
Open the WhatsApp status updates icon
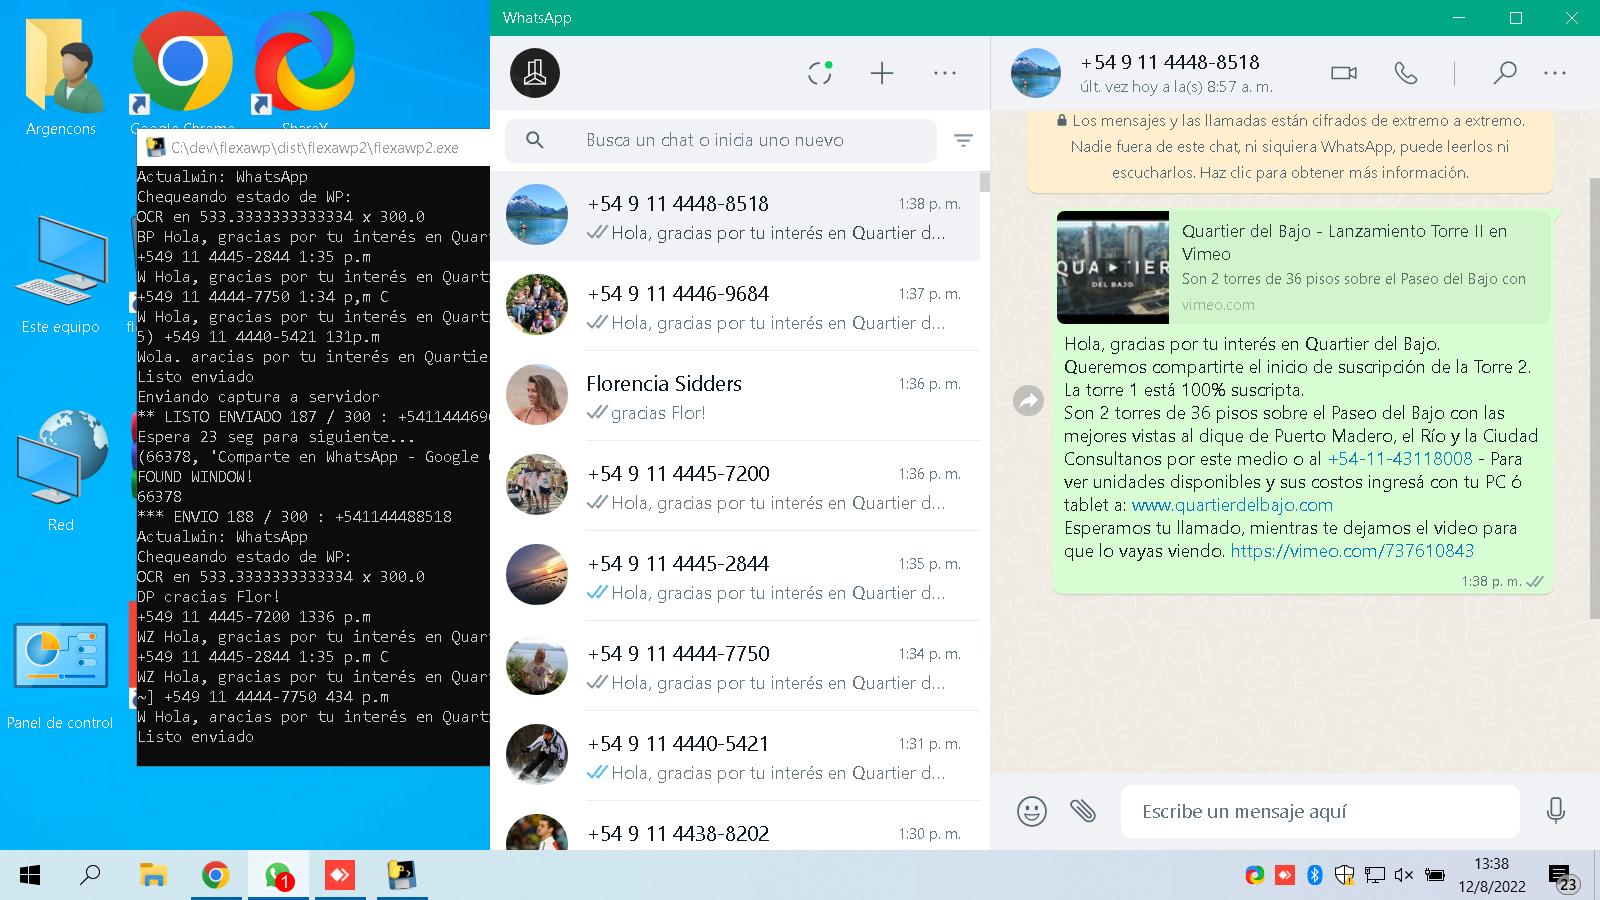(820, 73)
